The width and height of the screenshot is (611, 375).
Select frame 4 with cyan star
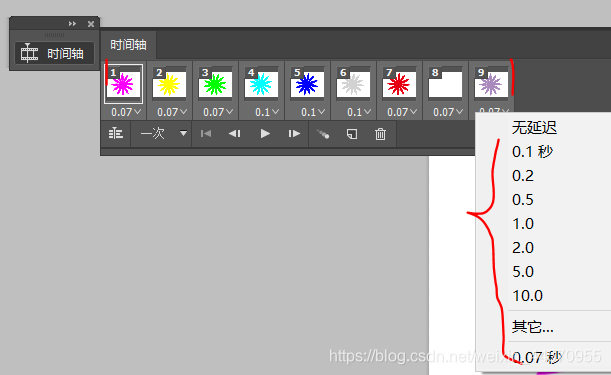click(x=261, y=84)
